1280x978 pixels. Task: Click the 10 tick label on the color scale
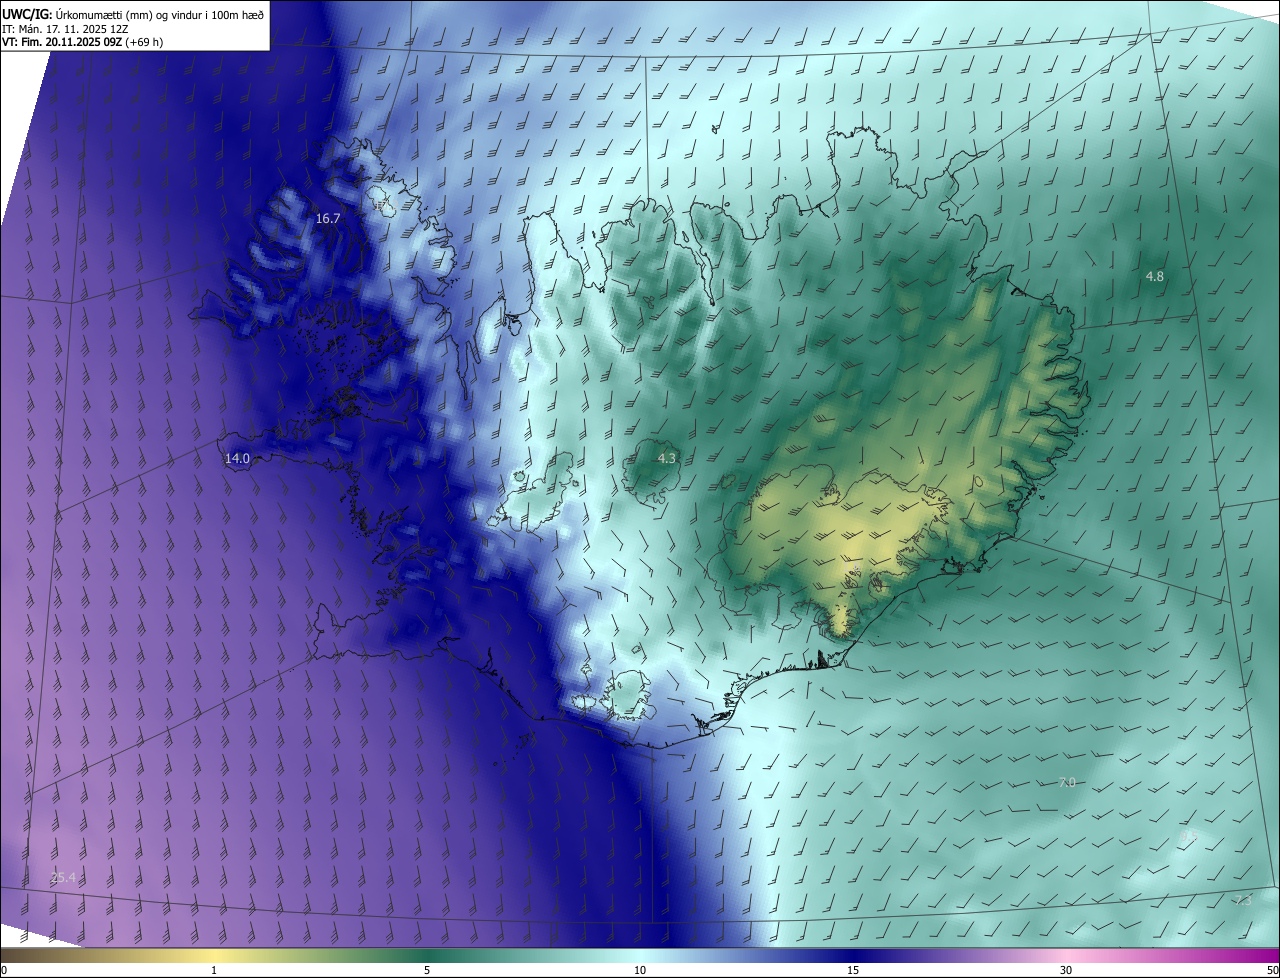[x=640, y=970]
